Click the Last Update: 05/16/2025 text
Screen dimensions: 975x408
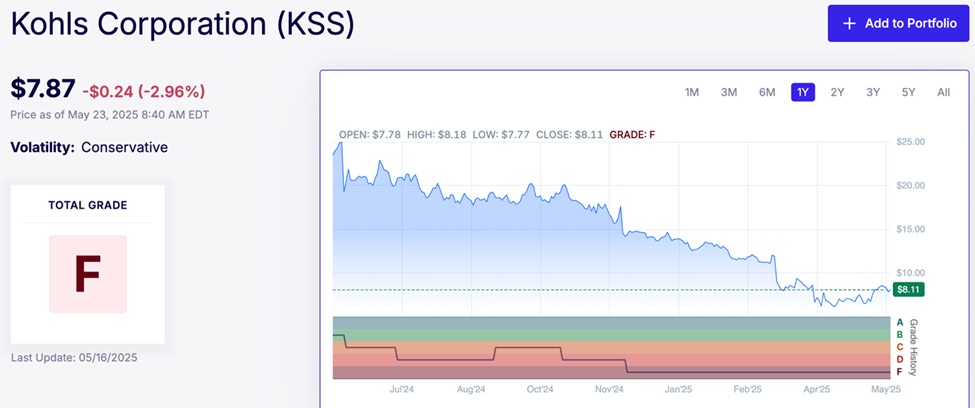[74, 358]
